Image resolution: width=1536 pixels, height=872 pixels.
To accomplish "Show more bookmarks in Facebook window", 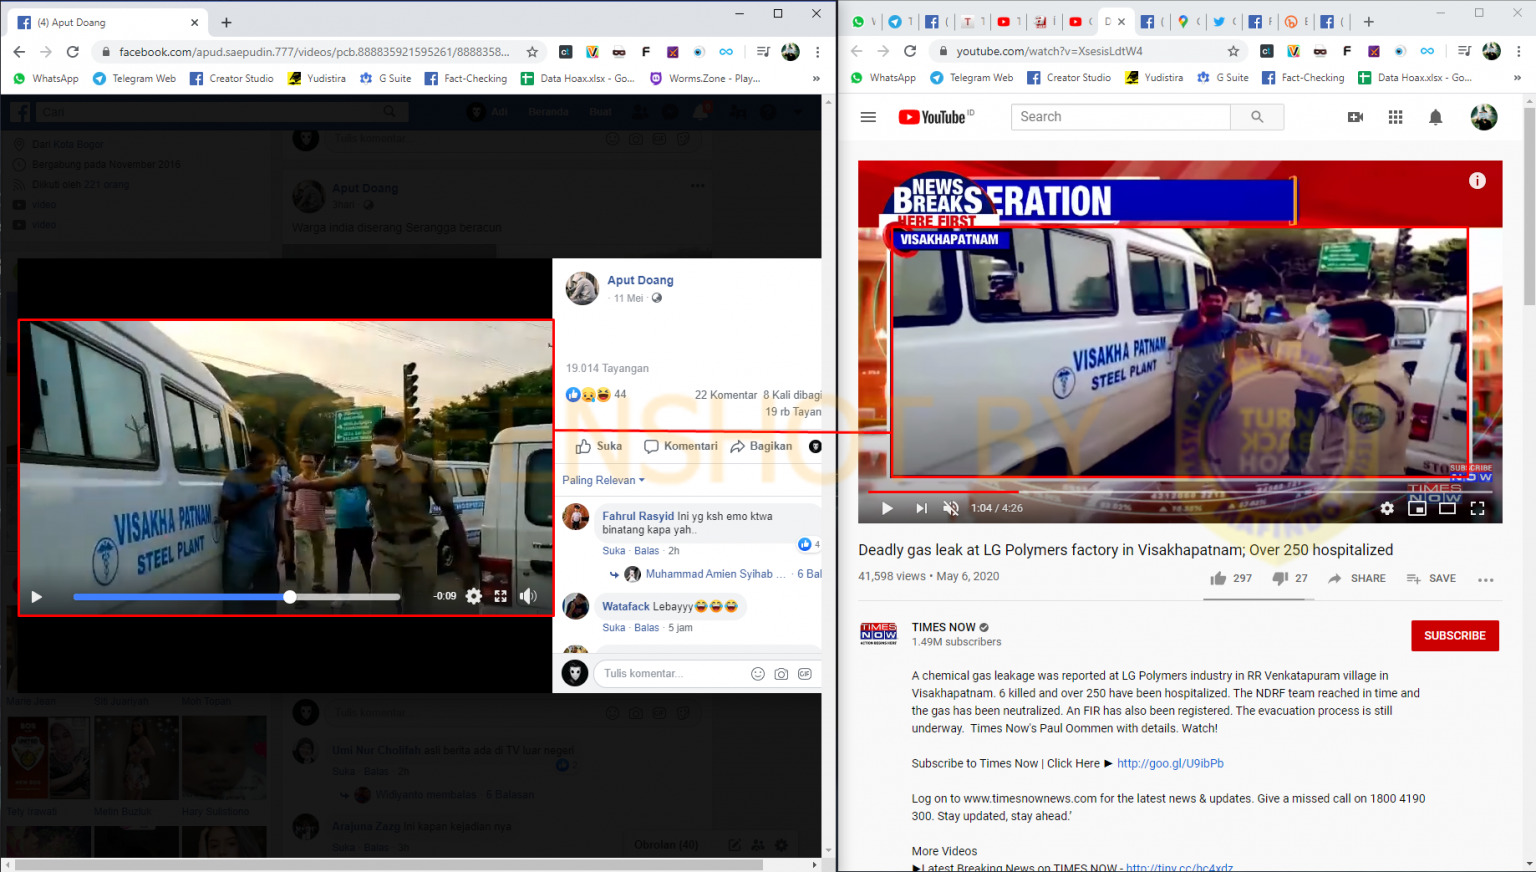I will 816,78.
